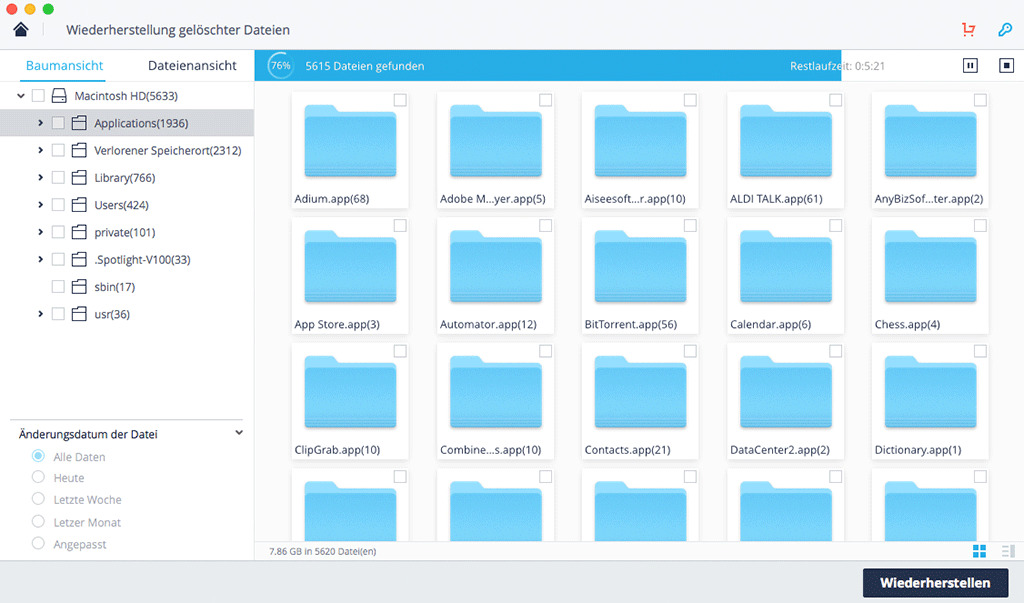Open the Adium.app folder
Image resolution: width=1024 pixels, height=603 pixels.
pos(350,150)
